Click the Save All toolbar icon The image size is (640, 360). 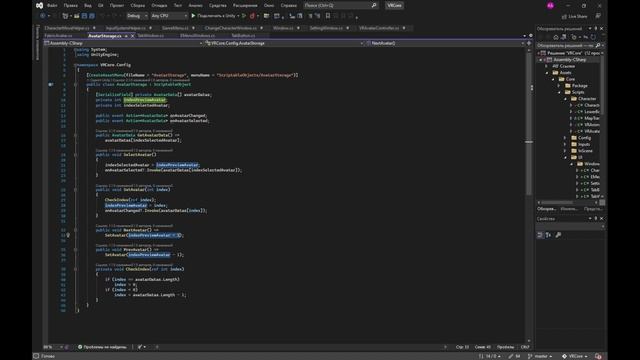click(92, 16)
